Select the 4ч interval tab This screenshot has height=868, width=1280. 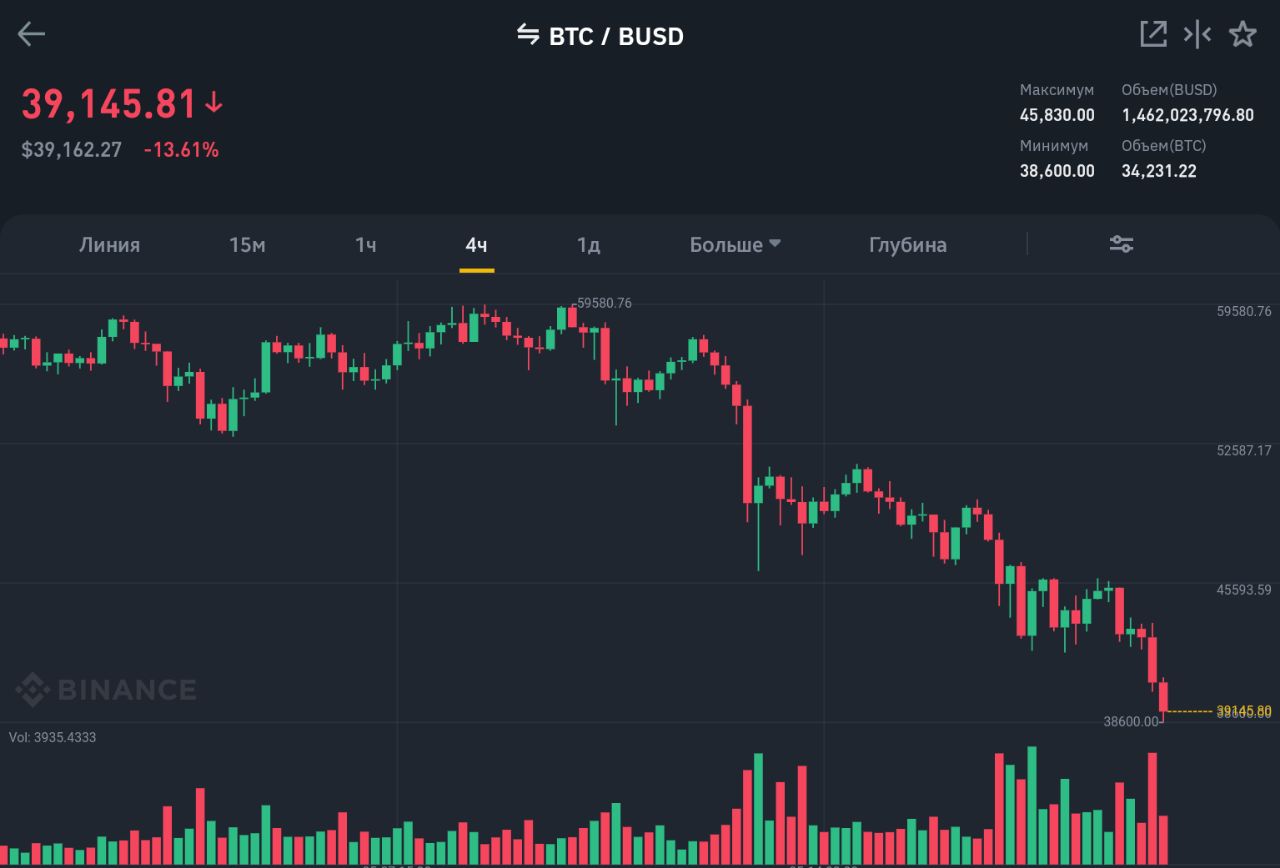click(x=476, y=245)
